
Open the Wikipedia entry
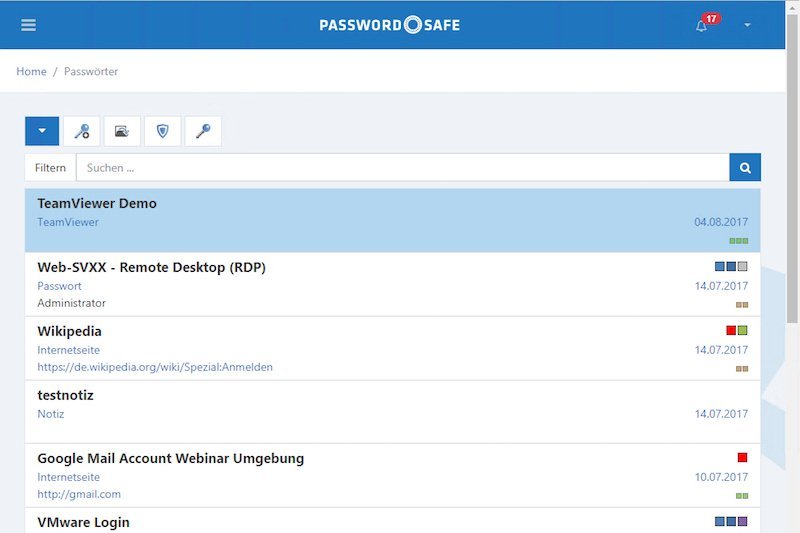(x=392, y=348)
